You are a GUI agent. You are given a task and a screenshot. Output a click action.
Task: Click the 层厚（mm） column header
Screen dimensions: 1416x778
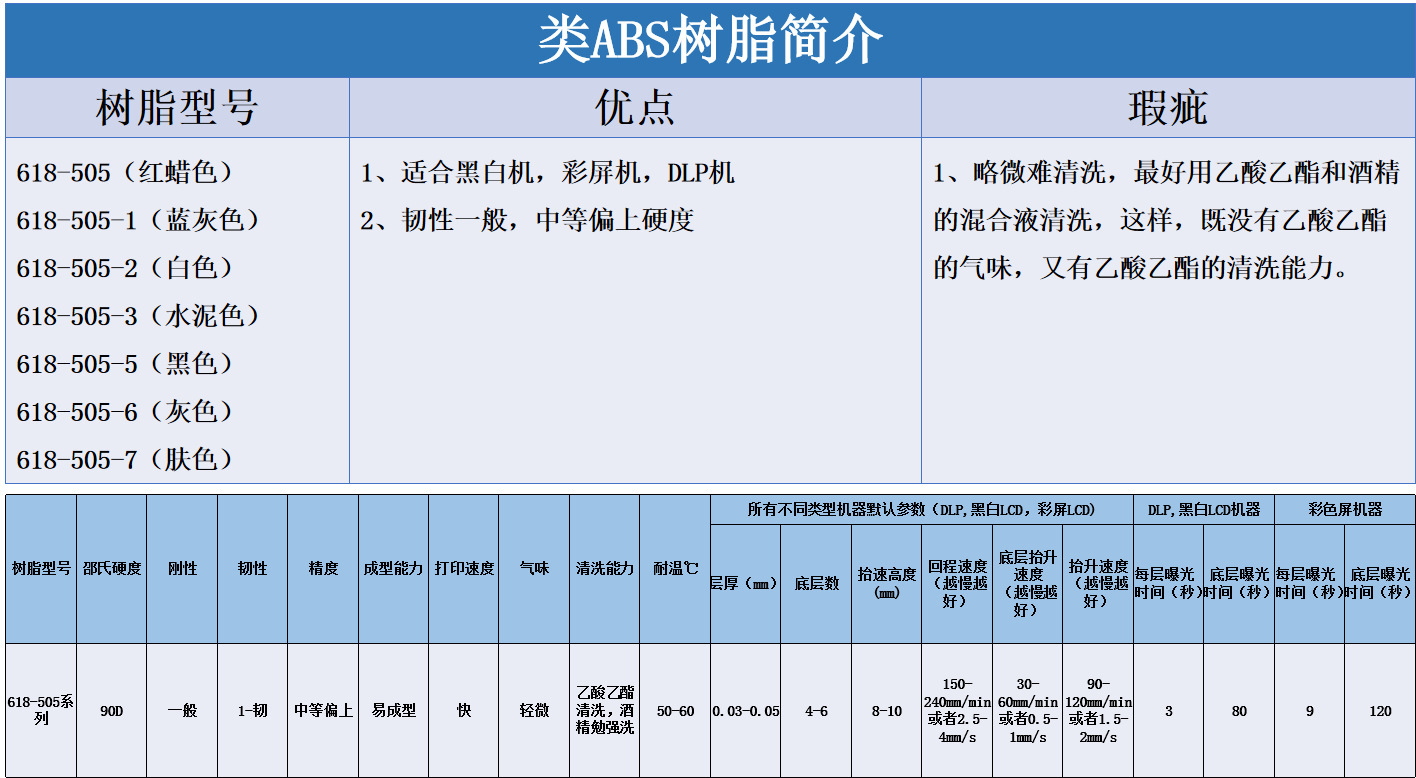(x=745, y=583)
